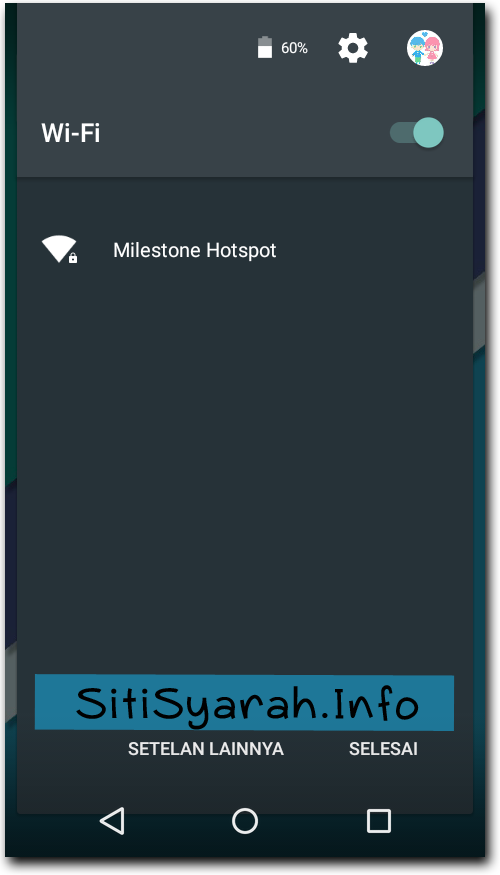Tap blank header space left of the battery
Image resolution: width=500 pixels, height=875 pixels.
134,49
